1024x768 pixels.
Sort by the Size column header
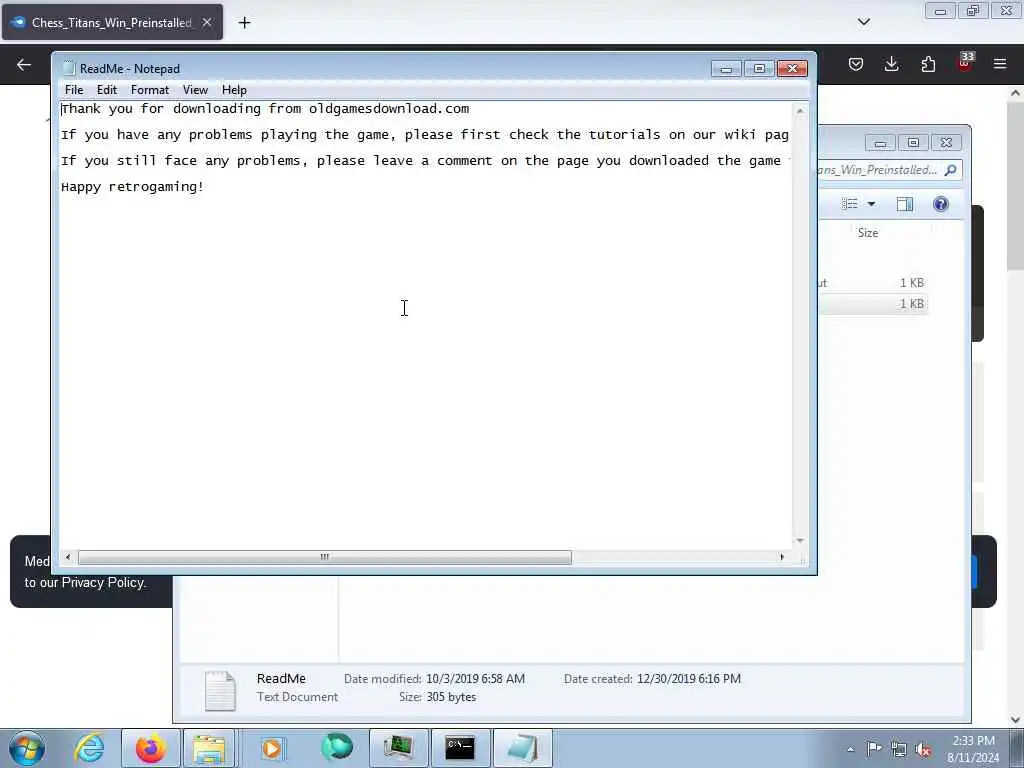click(868, 233)
